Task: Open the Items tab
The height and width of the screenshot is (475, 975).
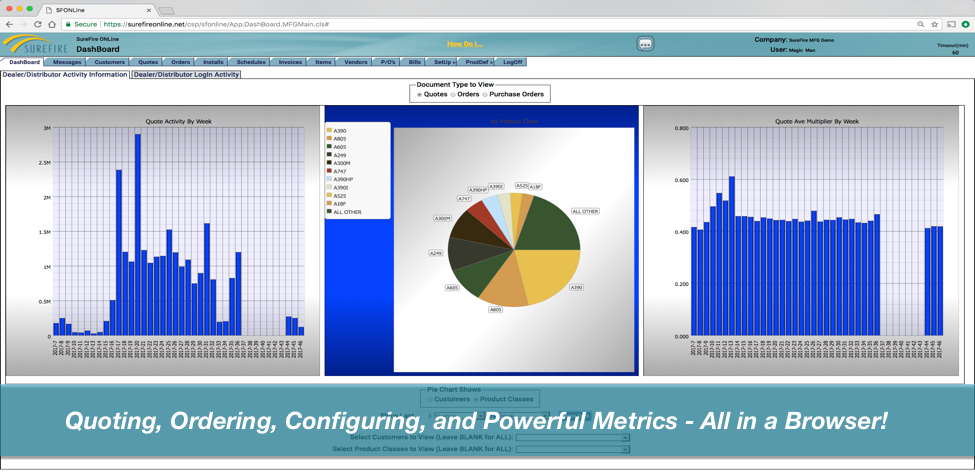Action: pyautogui.click(x=323, y=62)
